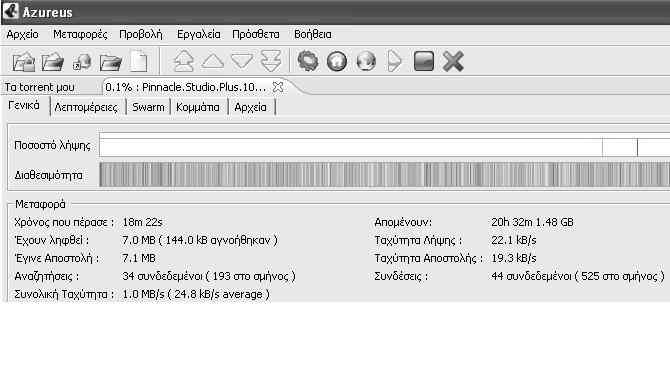The width and height of the screenshot is (670, 384).
Task: Open the Προβολή menu
Action: 141,35
